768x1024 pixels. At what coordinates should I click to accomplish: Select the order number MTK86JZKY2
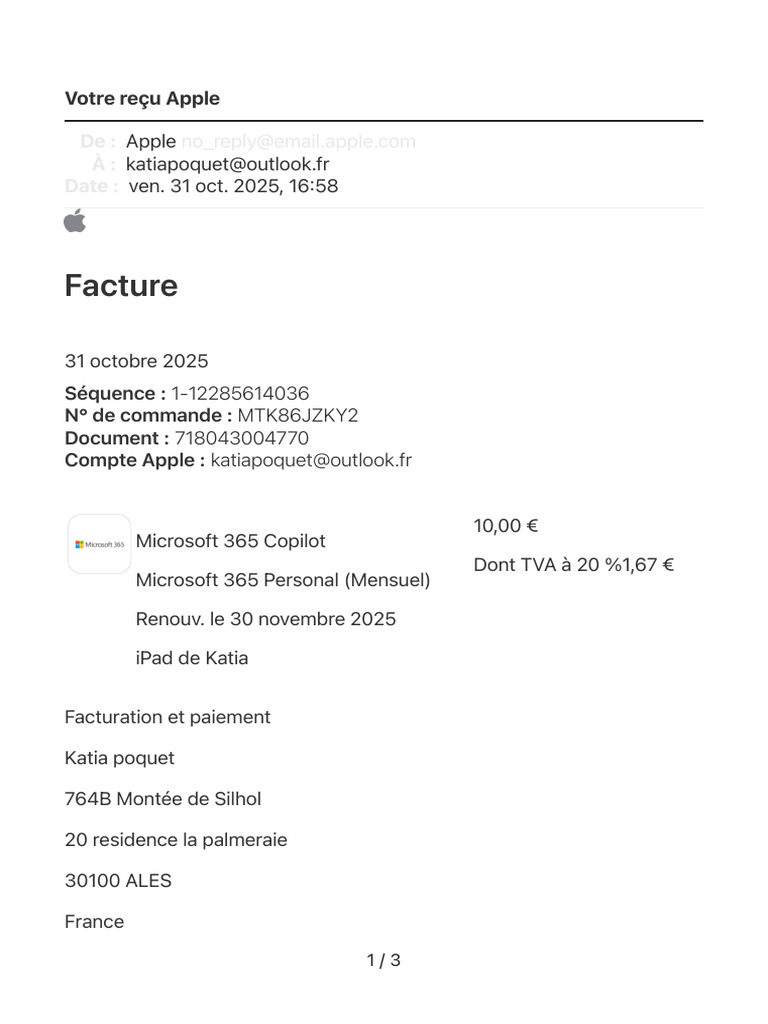pyautogui.click(x=298, y=415)
